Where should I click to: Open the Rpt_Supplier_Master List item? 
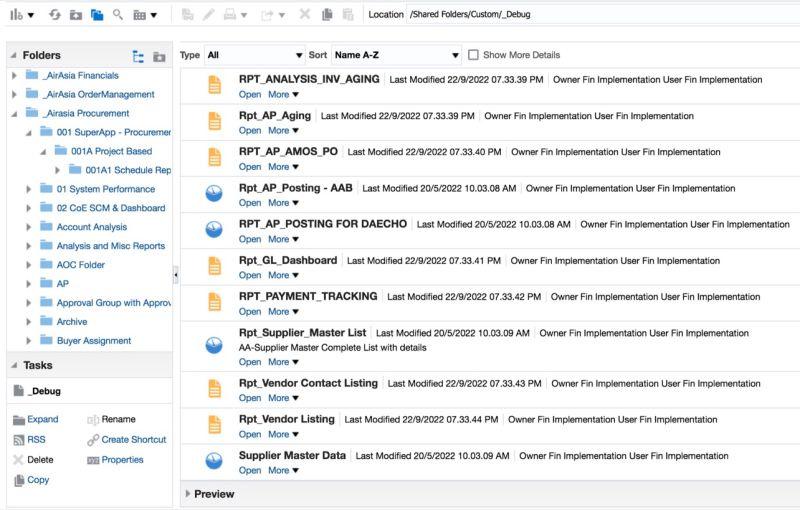(x=249, y=362)
